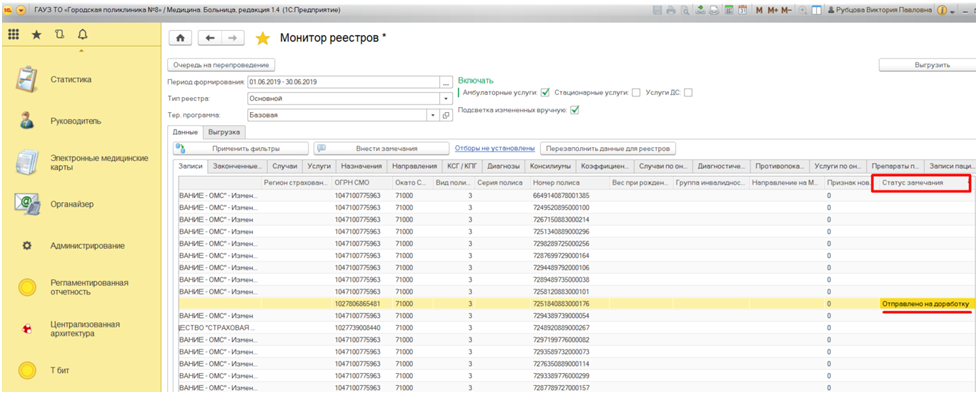Open the Консилиумы tab

point(550,166)
